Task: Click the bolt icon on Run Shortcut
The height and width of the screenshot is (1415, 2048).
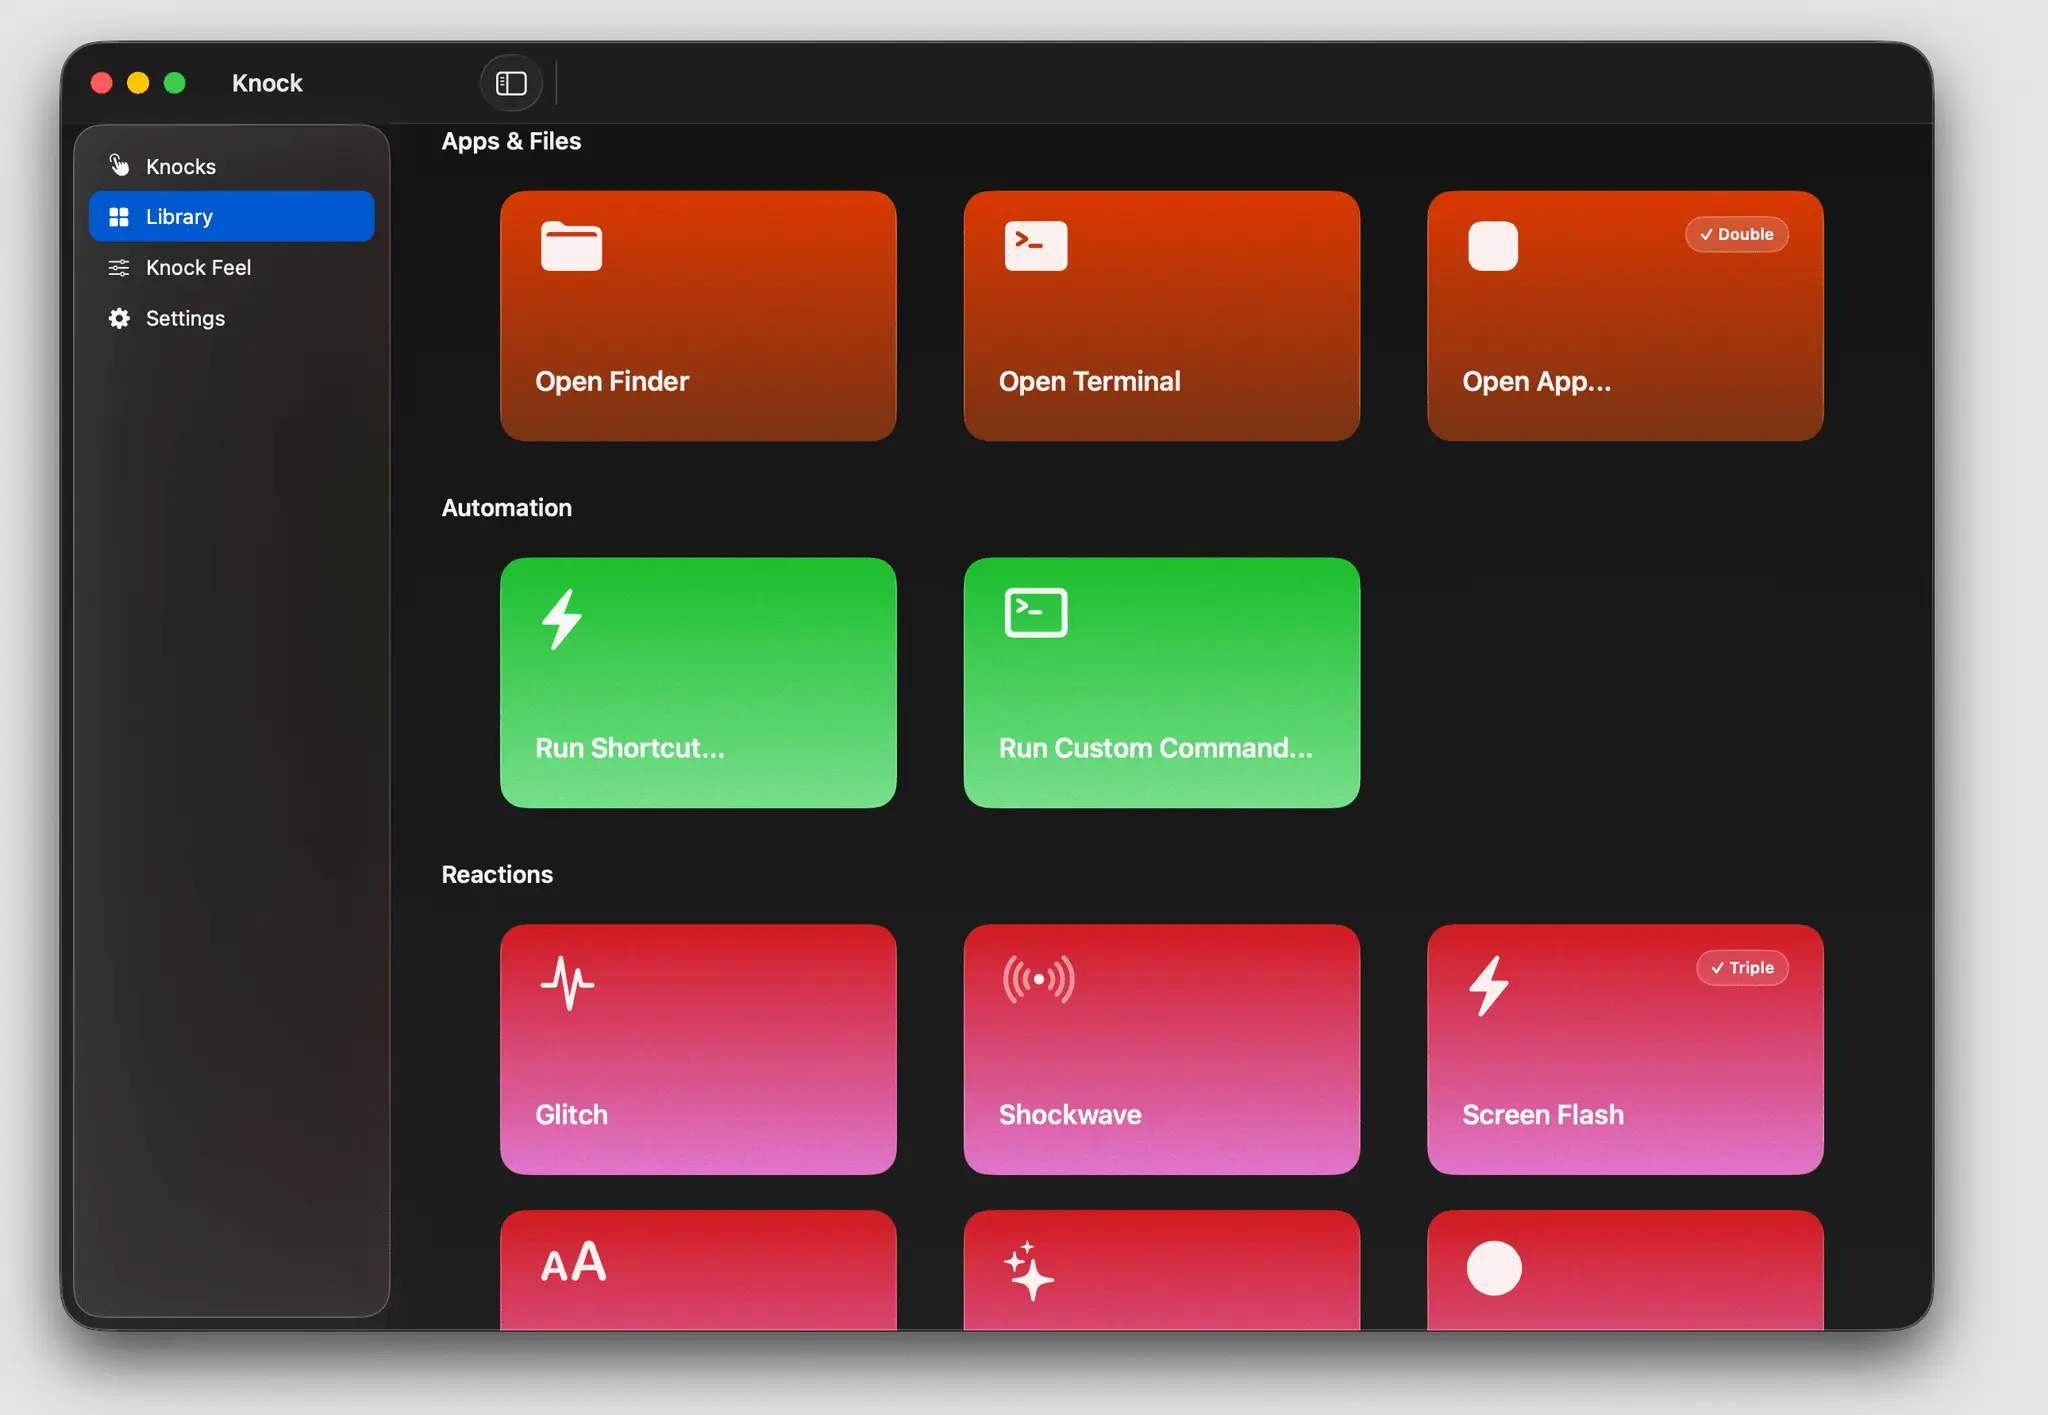Action: [x=562, y=619]
